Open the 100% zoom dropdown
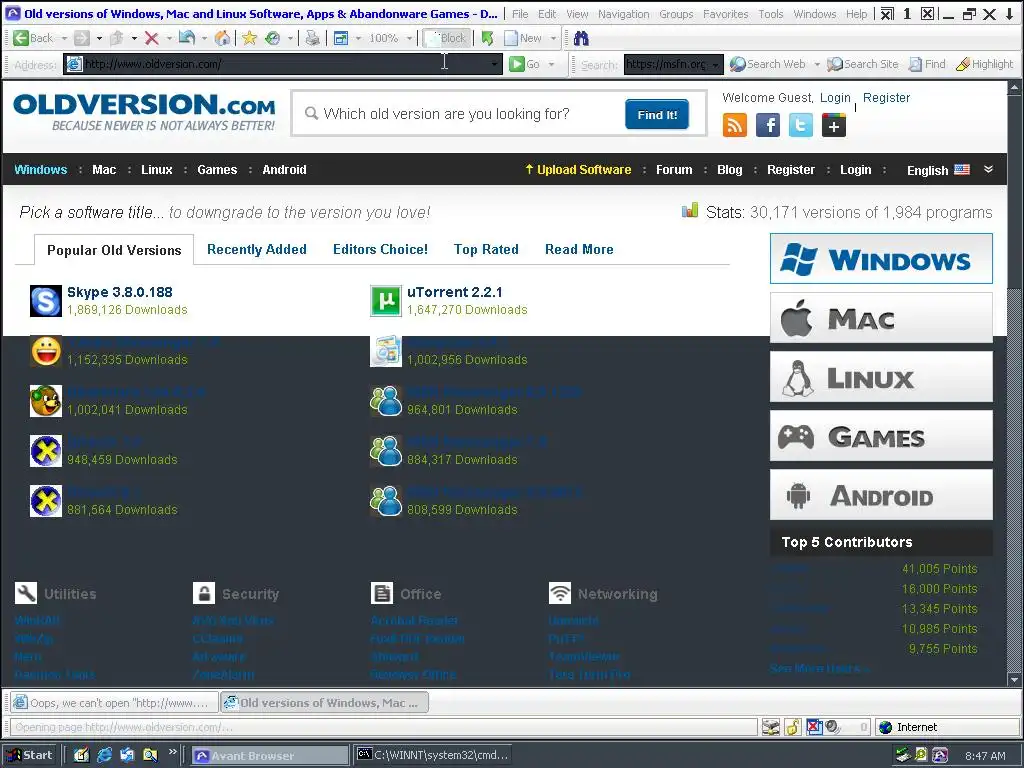 coord(409,39)
